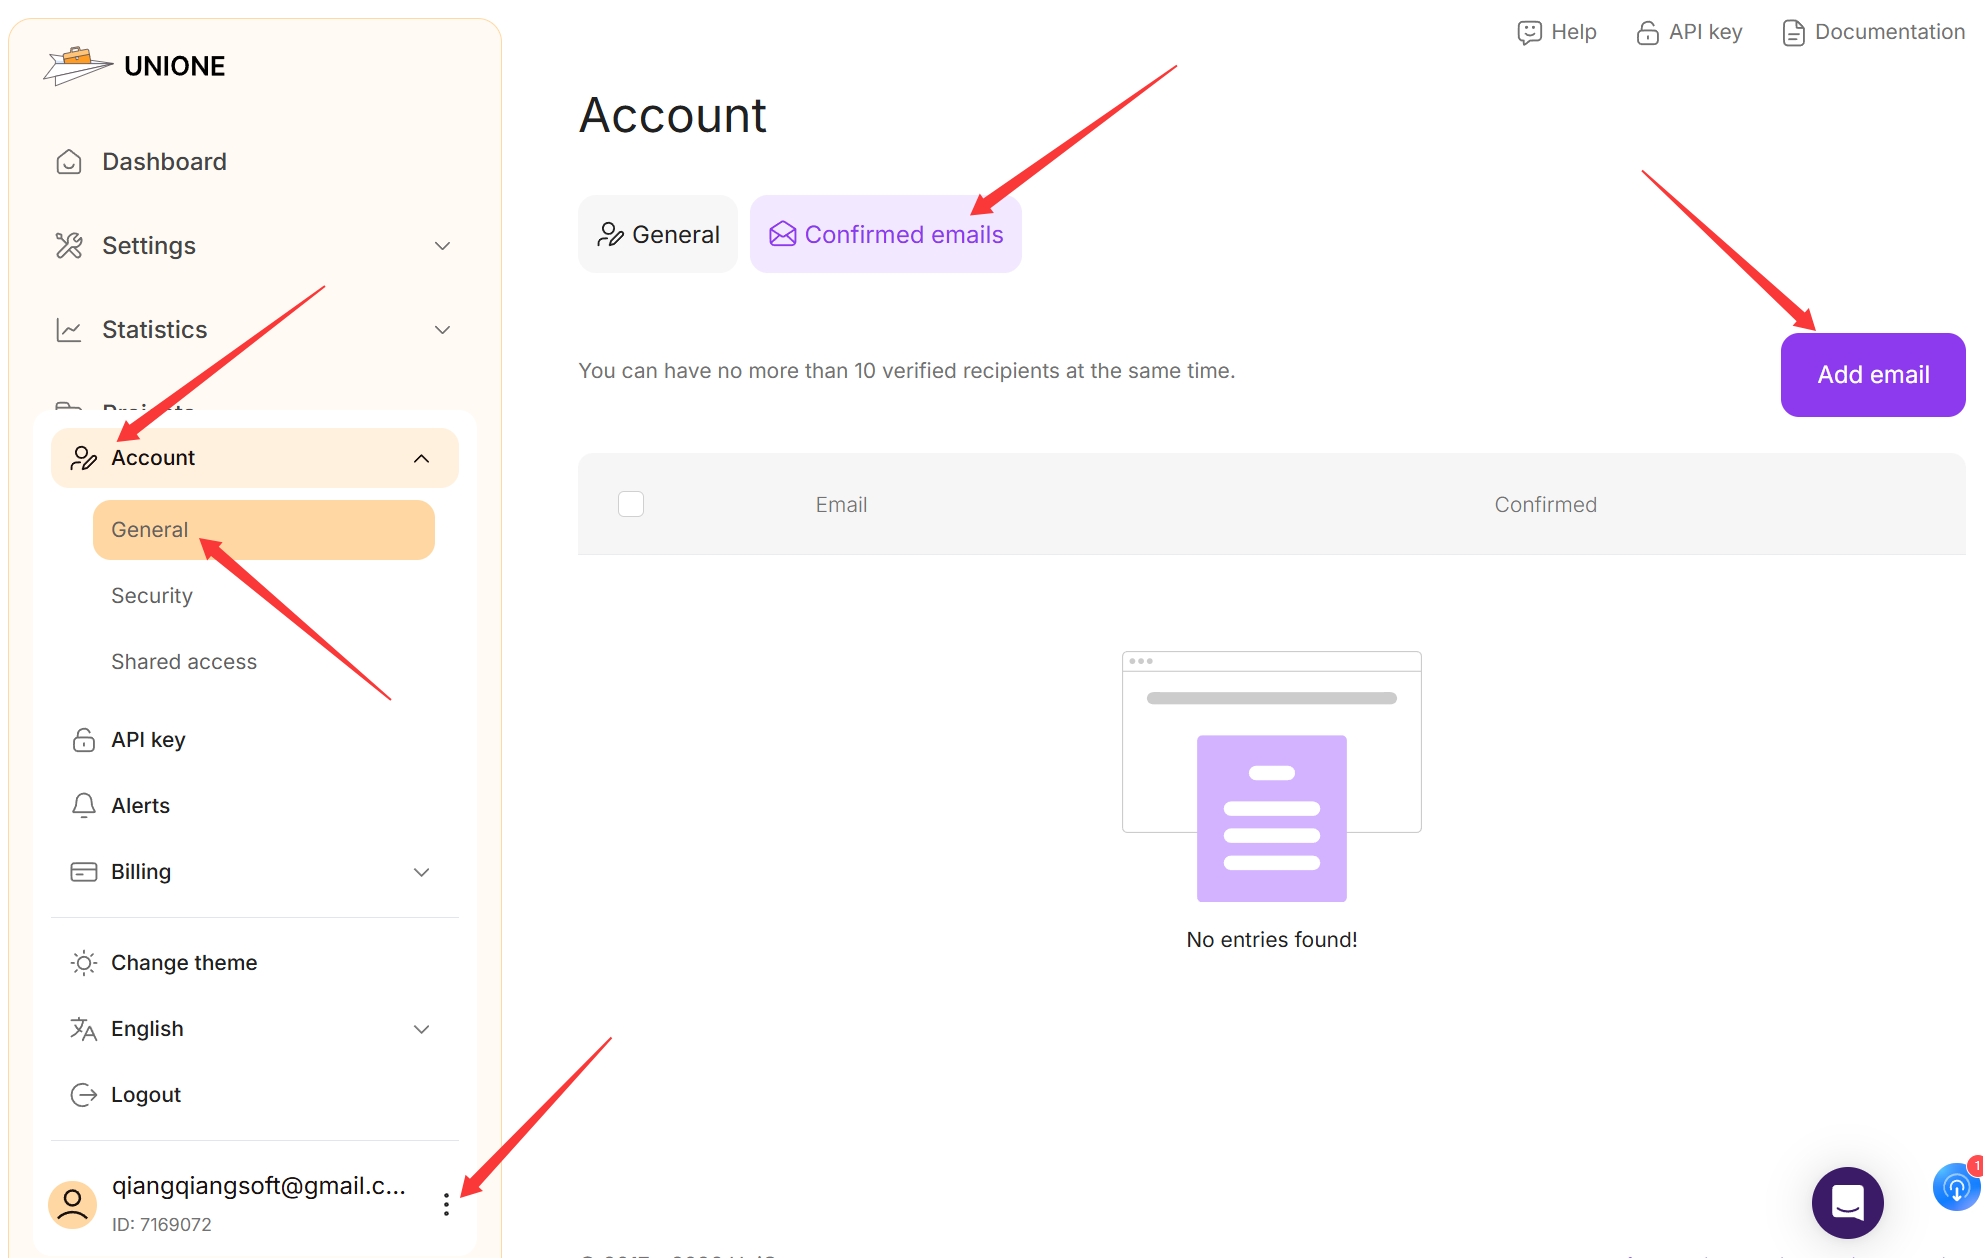
Task: Open the Dashboard home icon
Action: pos(69,162)
